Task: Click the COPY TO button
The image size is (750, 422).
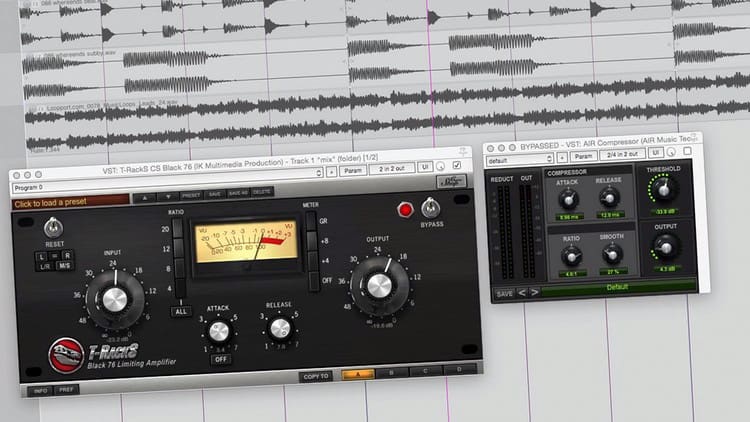Action: pos(315,376)
